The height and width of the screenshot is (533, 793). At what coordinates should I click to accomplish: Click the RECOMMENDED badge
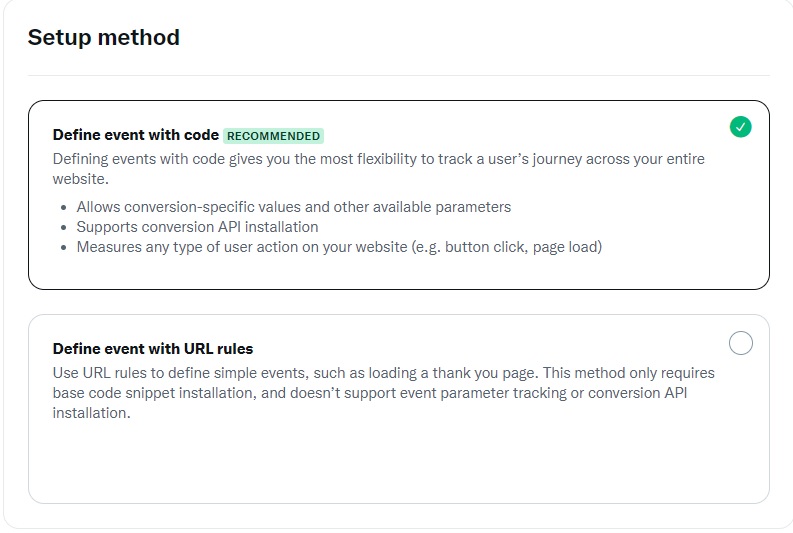(273, 136)
